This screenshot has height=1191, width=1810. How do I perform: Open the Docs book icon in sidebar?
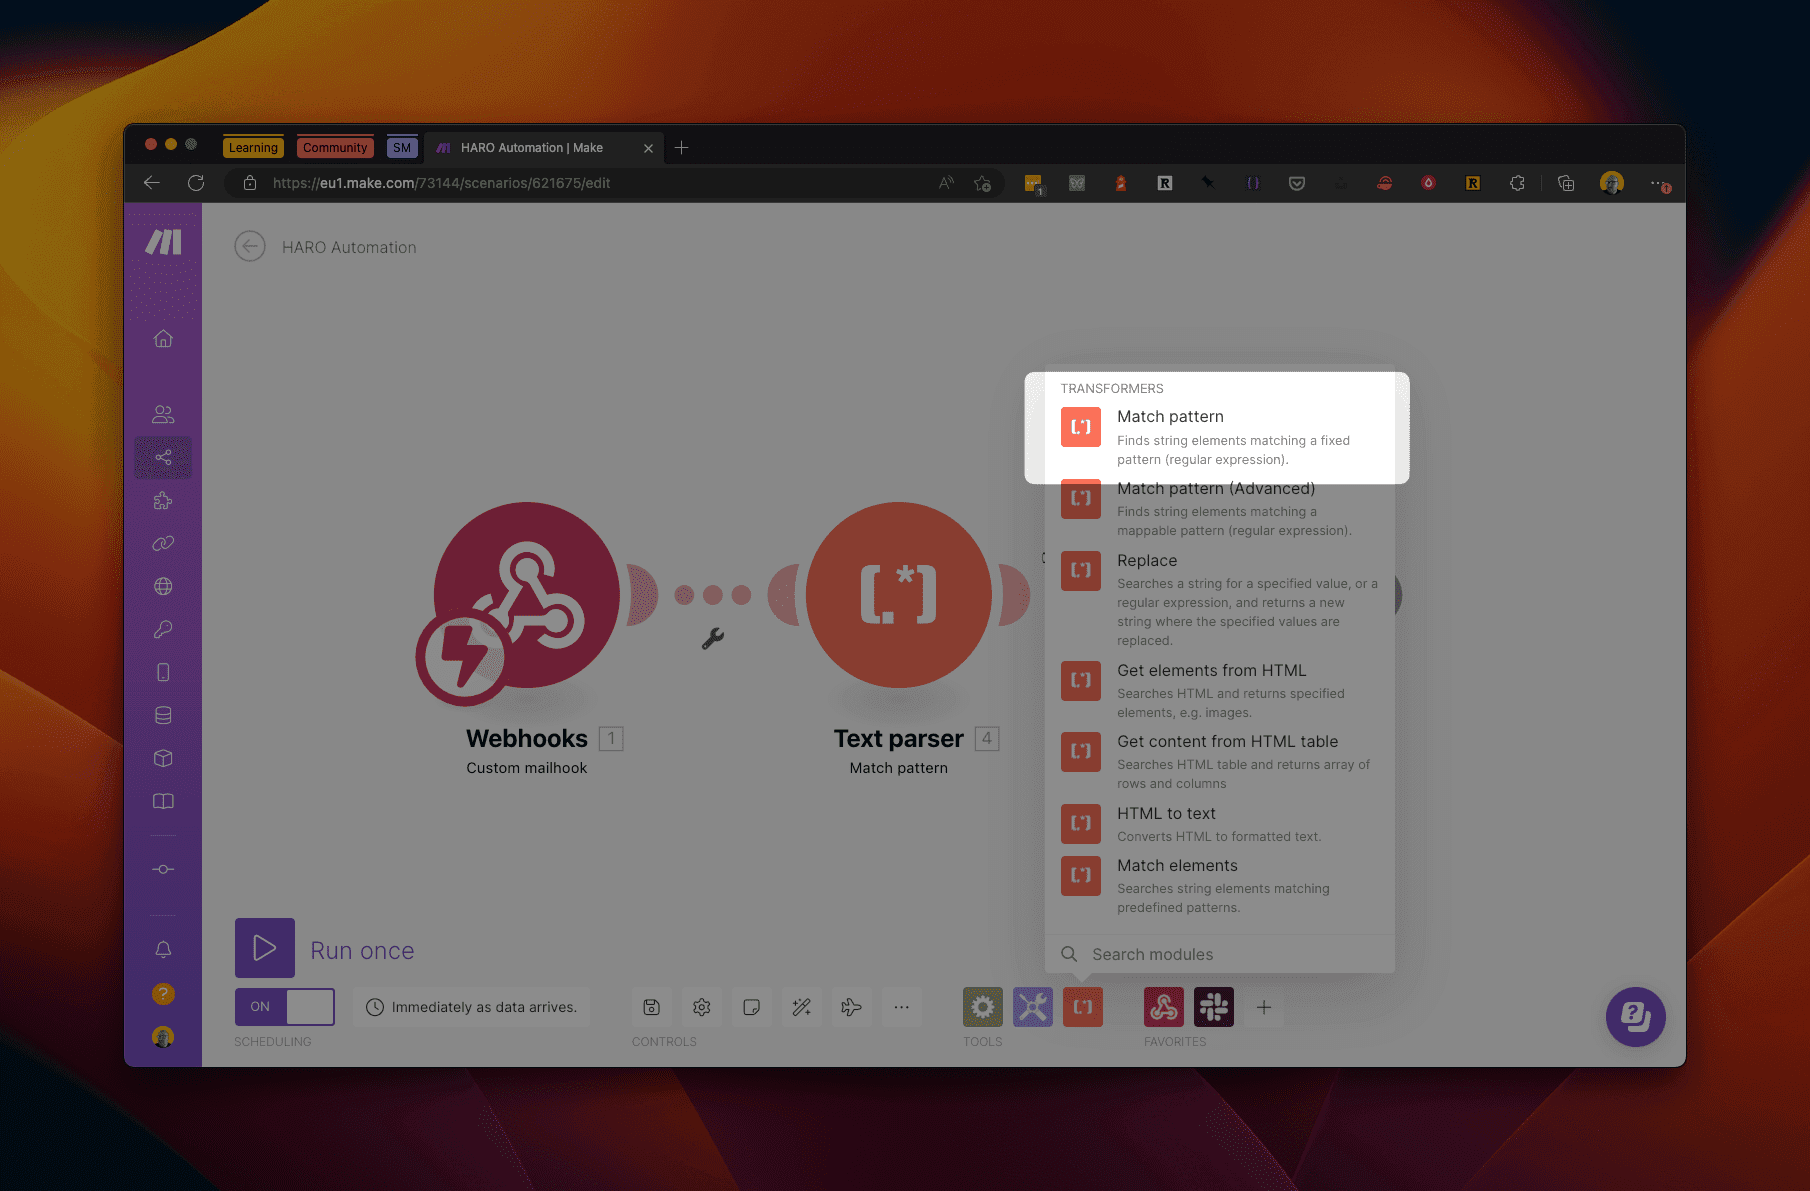click(163, 801)
